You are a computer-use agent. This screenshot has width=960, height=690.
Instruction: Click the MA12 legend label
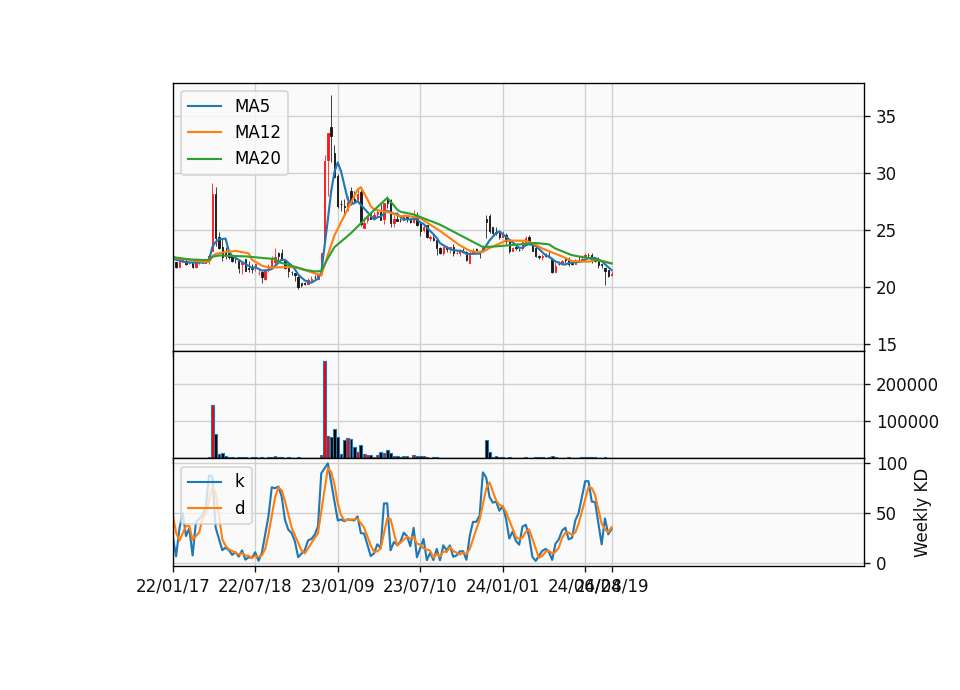(257, 132)
